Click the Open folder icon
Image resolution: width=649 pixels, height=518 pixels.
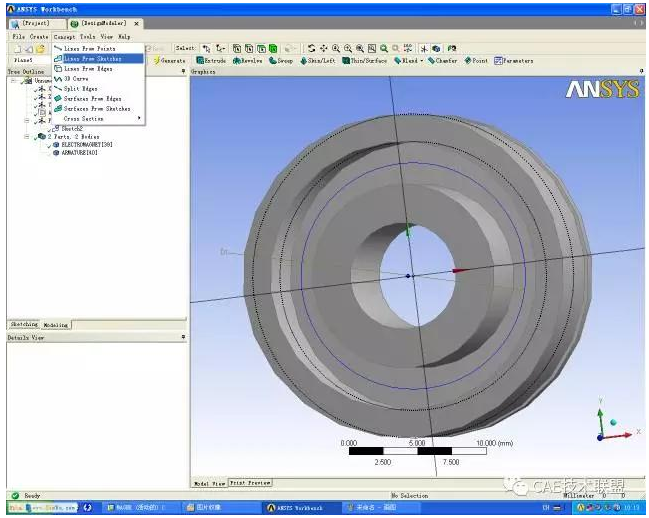[40, 49]
